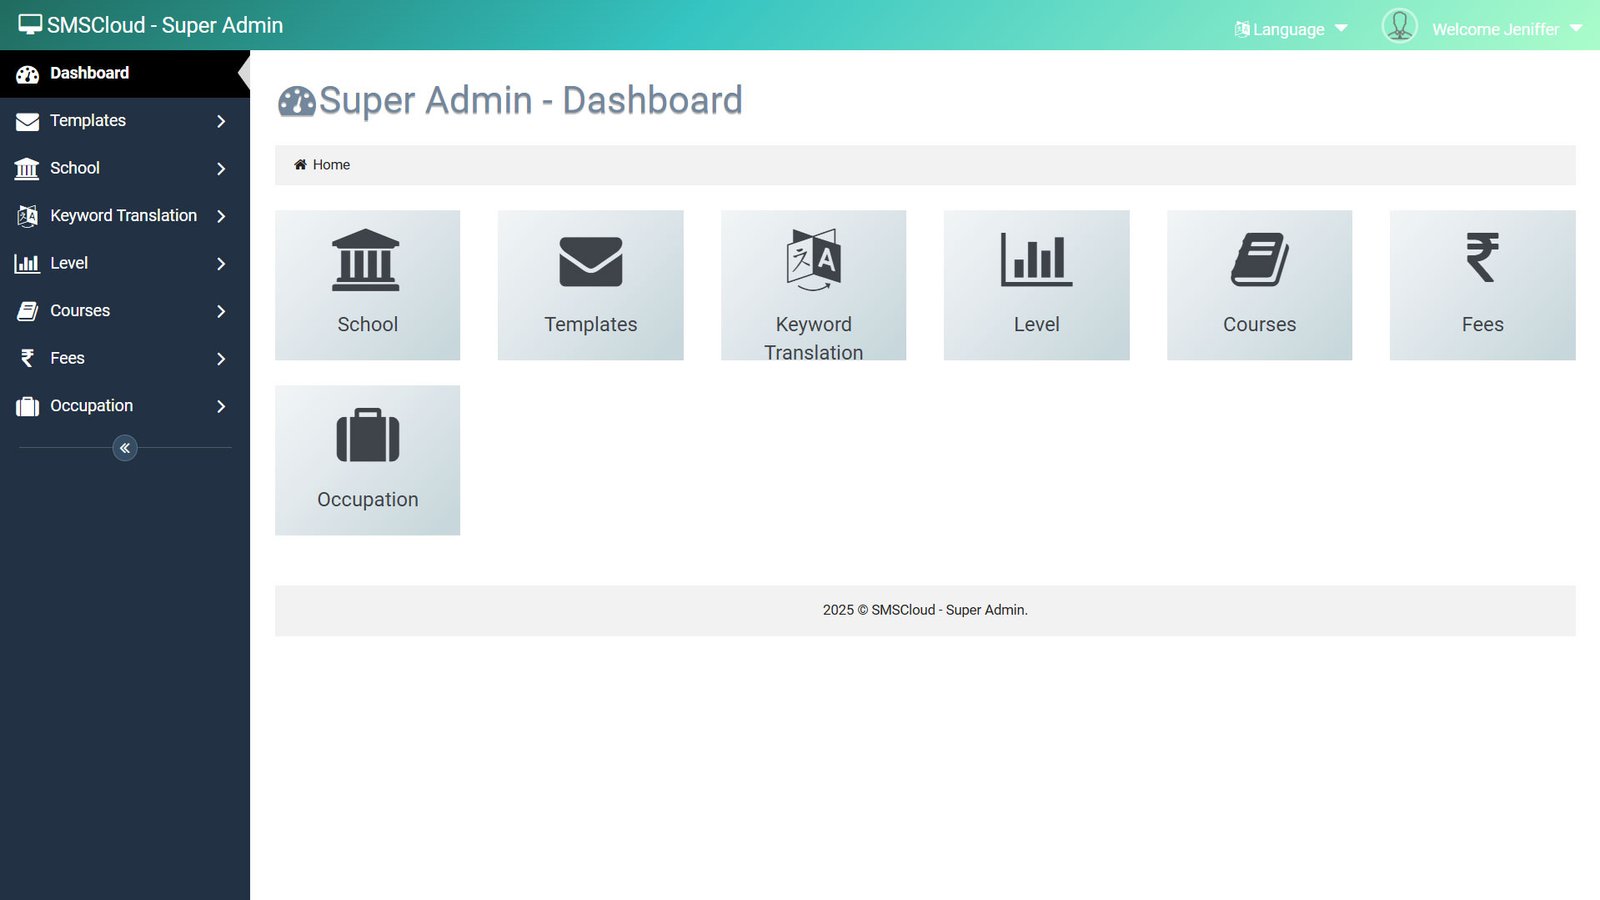The height and width of the screenshot is (900, 1600).
Task: Select Level label in the sidebar
Action: tap(69, 263)
